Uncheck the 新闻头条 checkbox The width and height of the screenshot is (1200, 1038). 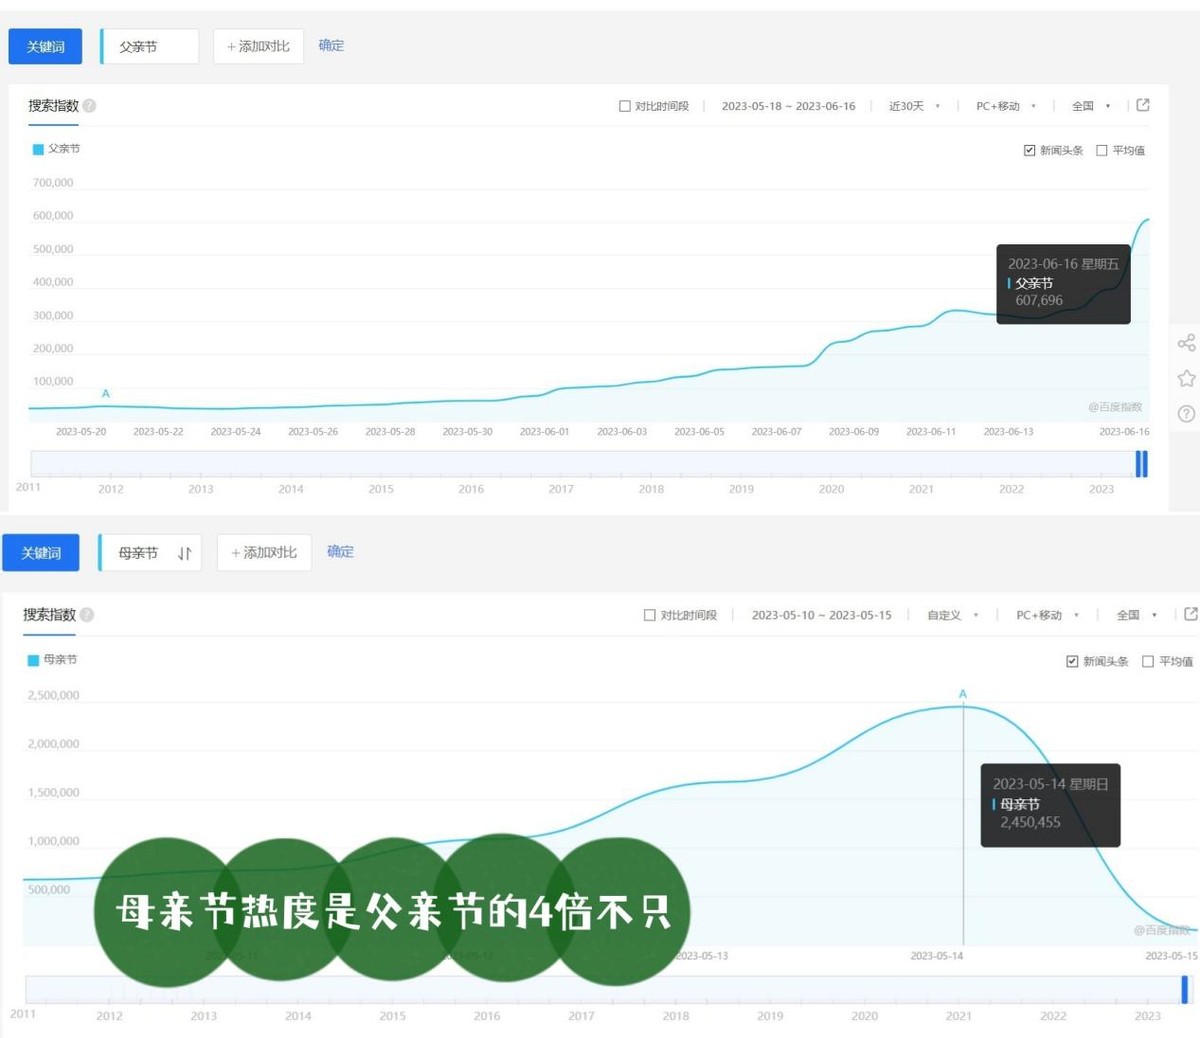1029,150
